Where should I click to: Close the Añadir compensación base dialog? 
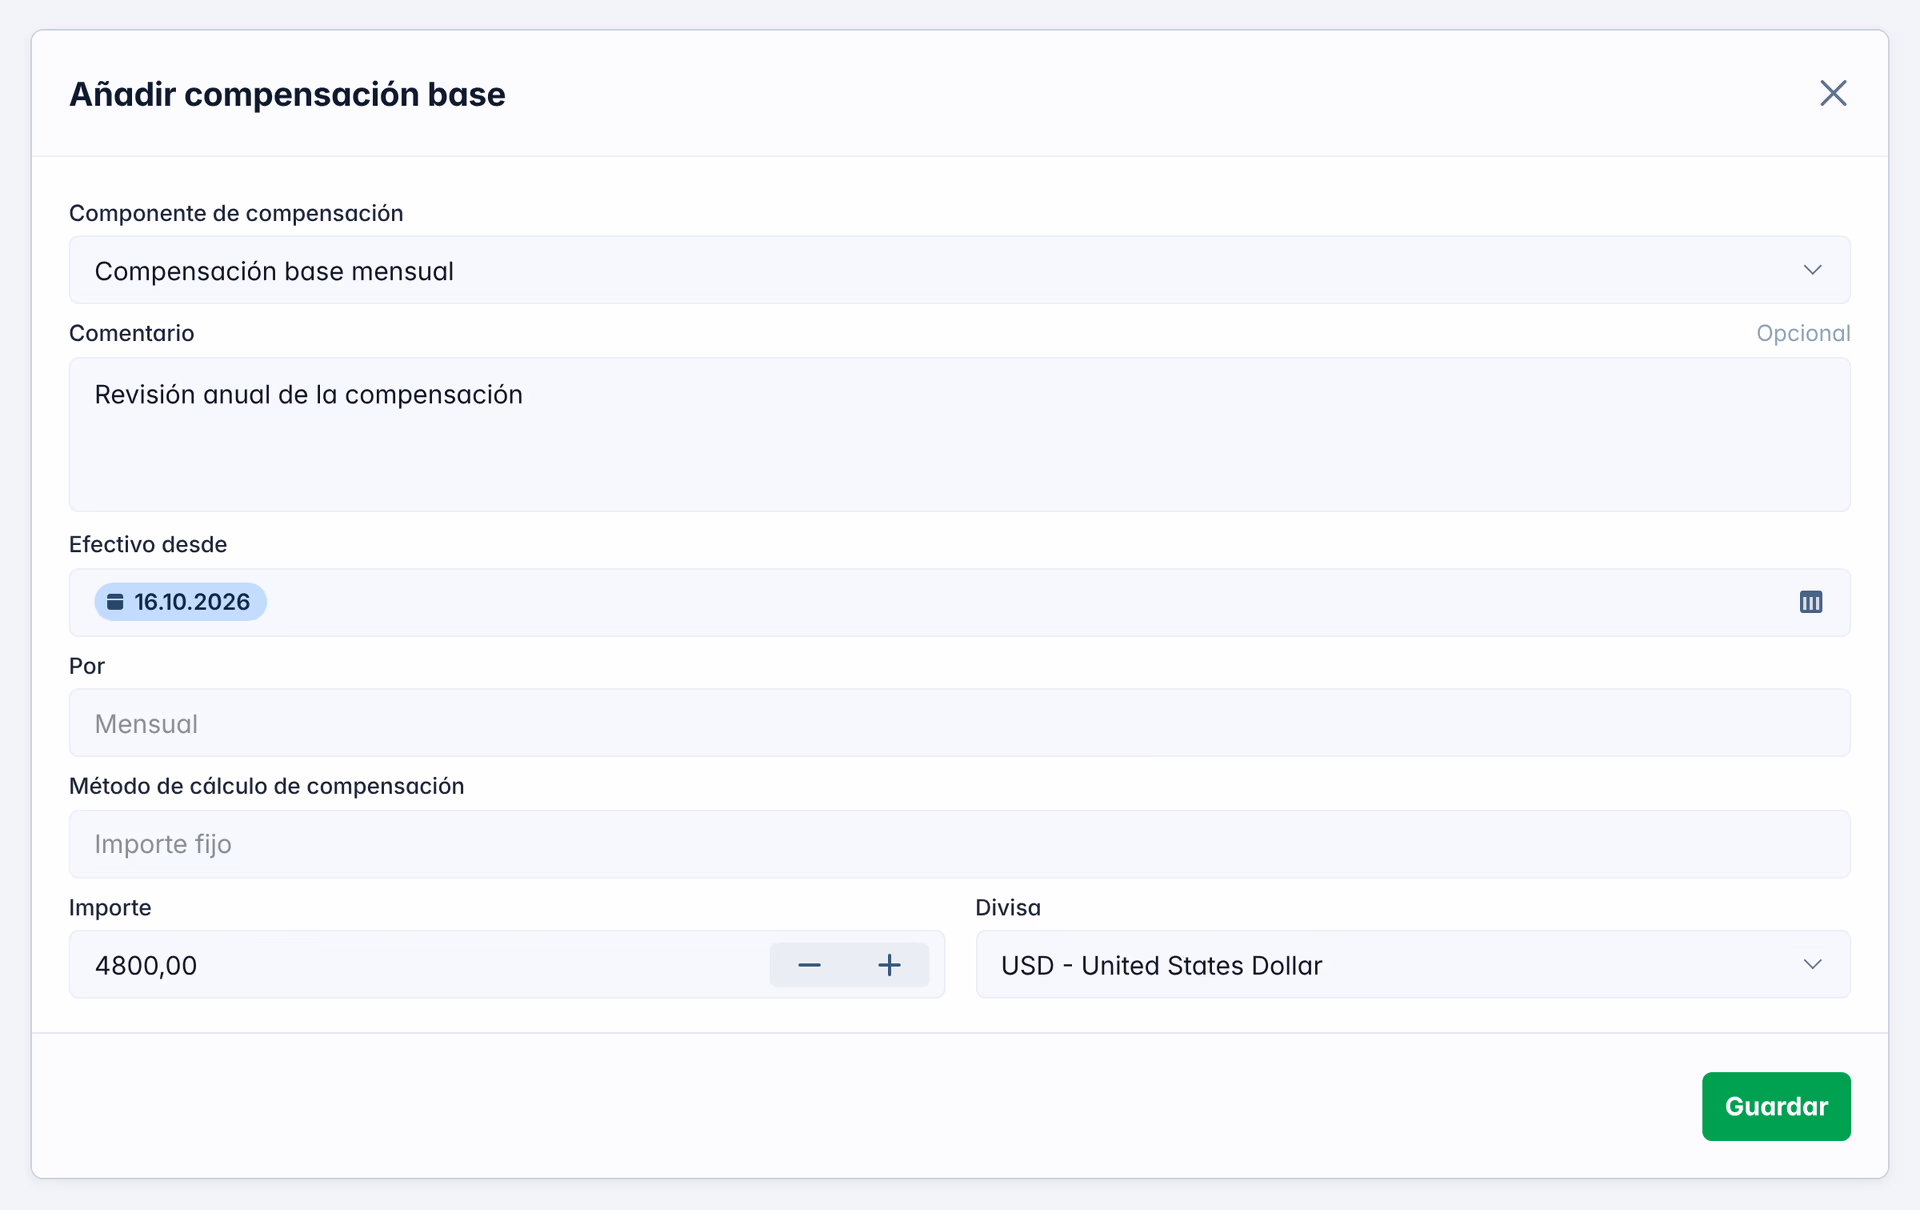point(1832,93)
